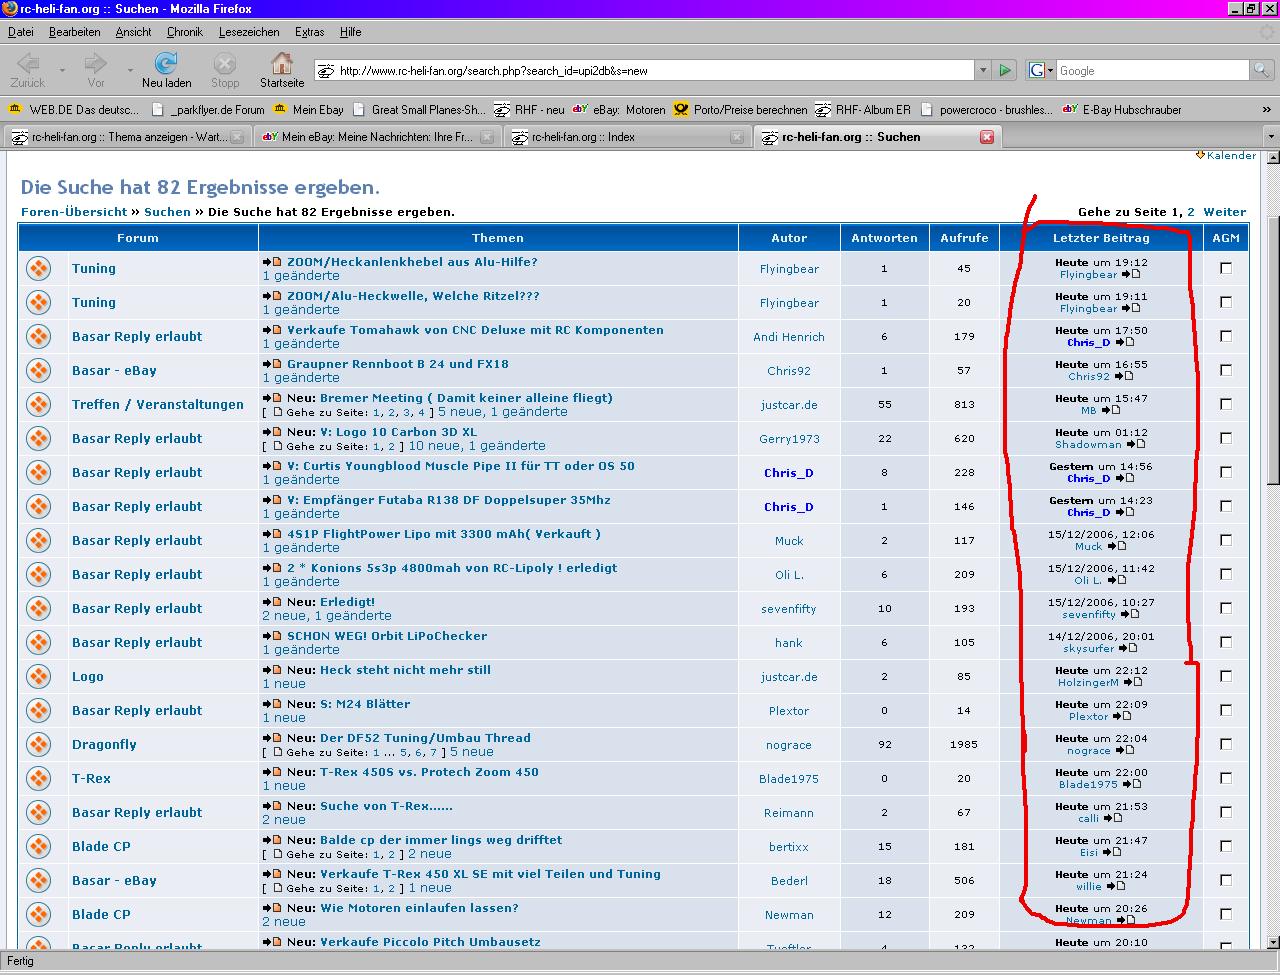Open the Startseite home button
The height and width of the screenshot is (975, 1280).
(282, 69)
